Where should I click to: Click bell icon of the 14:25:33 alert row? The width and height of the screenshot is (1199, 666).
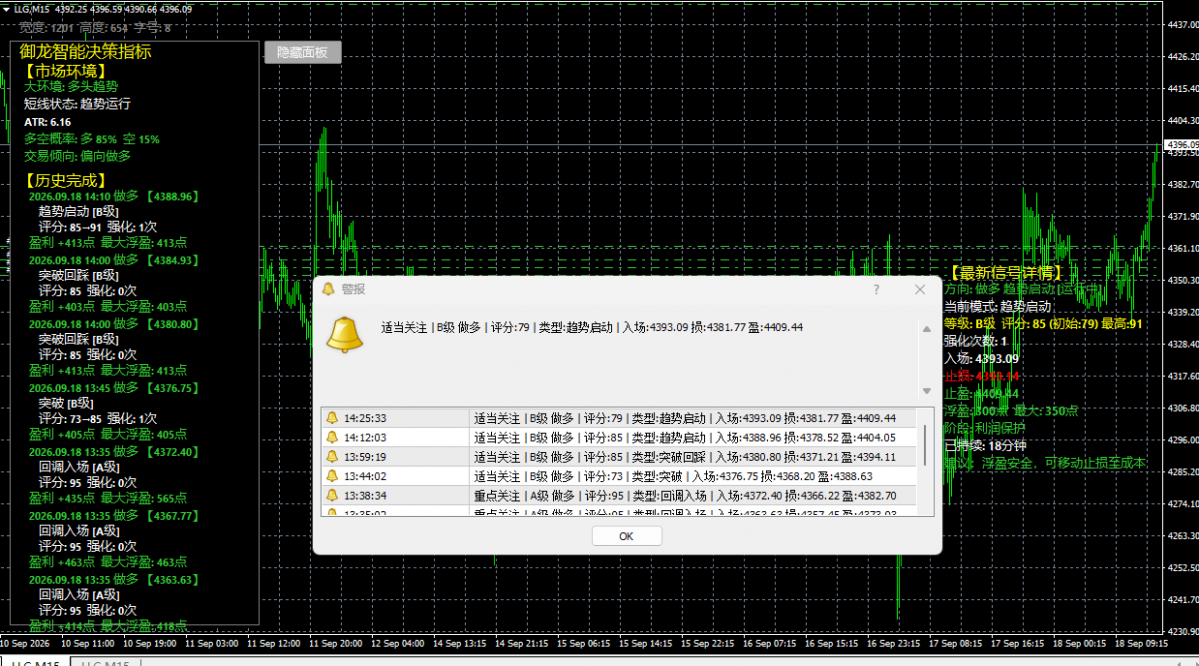click(332, 417)
